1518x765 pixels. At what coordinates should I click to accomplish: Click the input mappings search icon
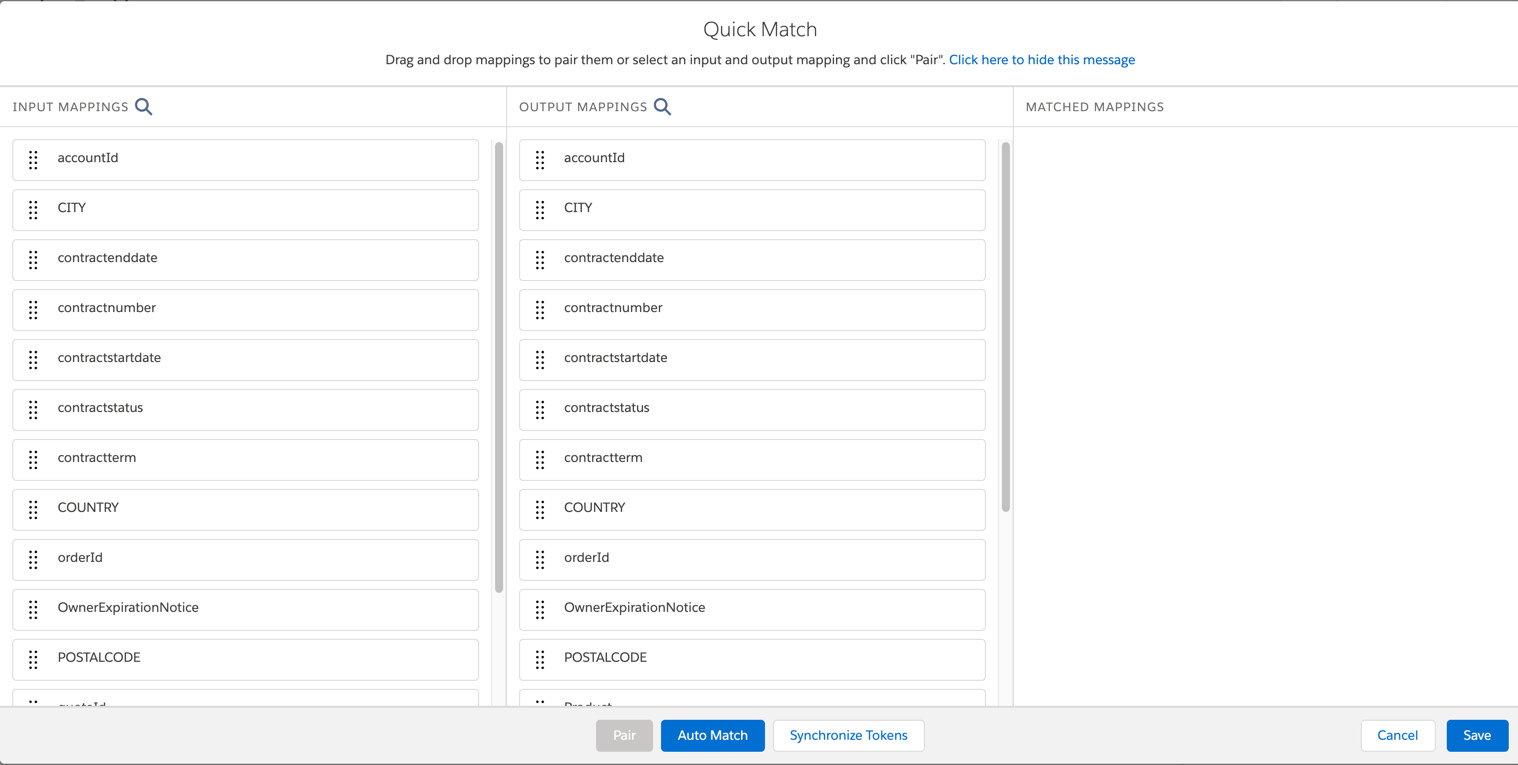tap(144, 107)
